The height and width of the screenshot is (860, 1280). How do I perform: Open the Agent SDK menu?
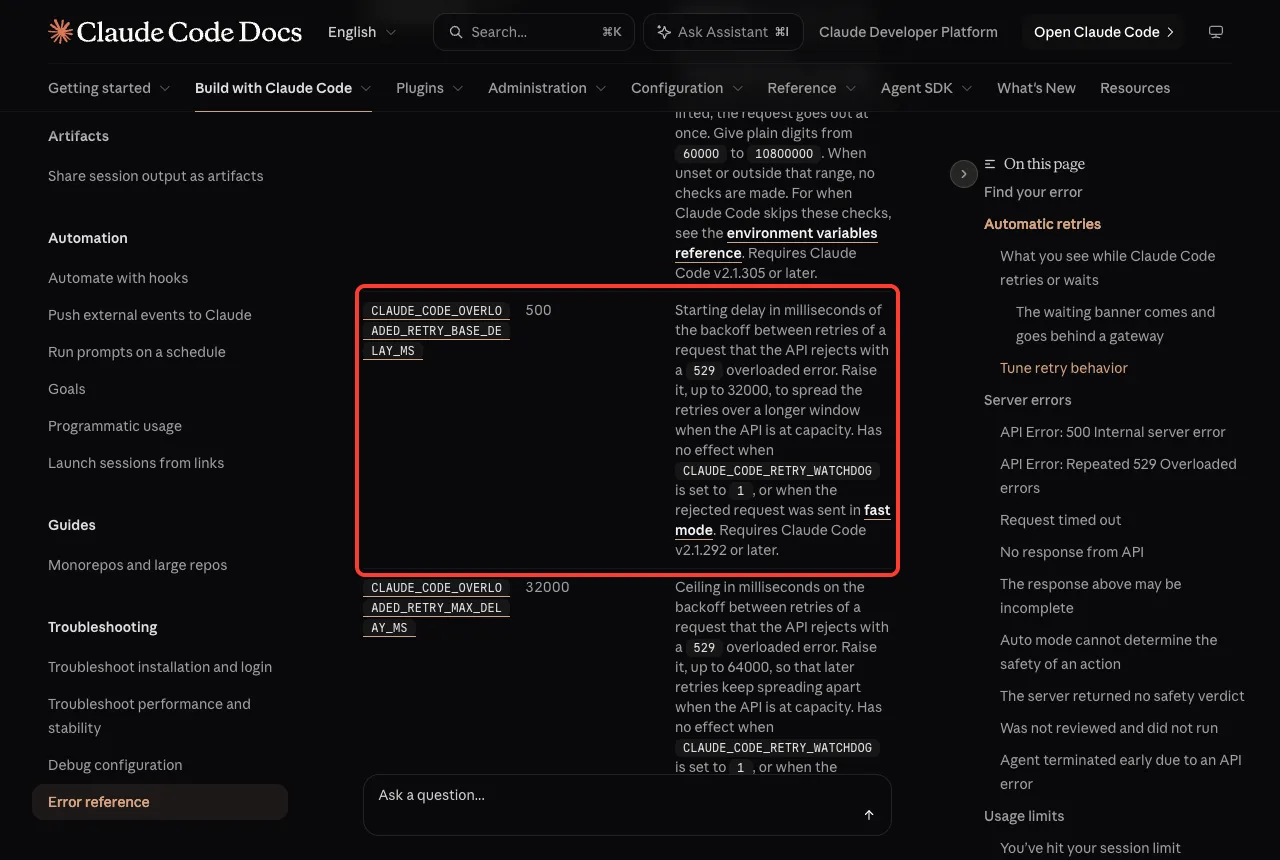pos(927,88)
